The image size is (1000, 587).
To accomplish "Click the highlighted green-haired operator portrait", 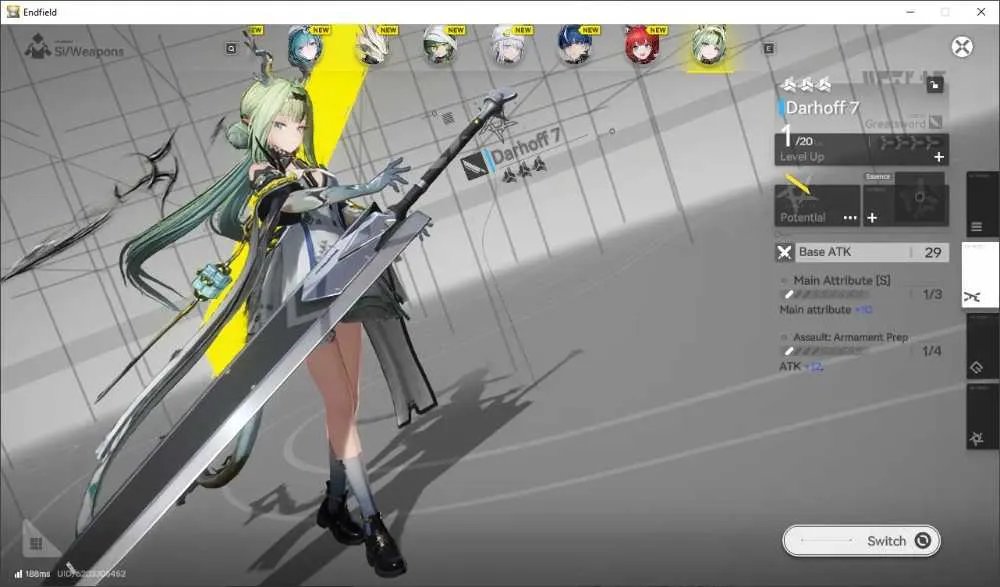I will (709, 47).
